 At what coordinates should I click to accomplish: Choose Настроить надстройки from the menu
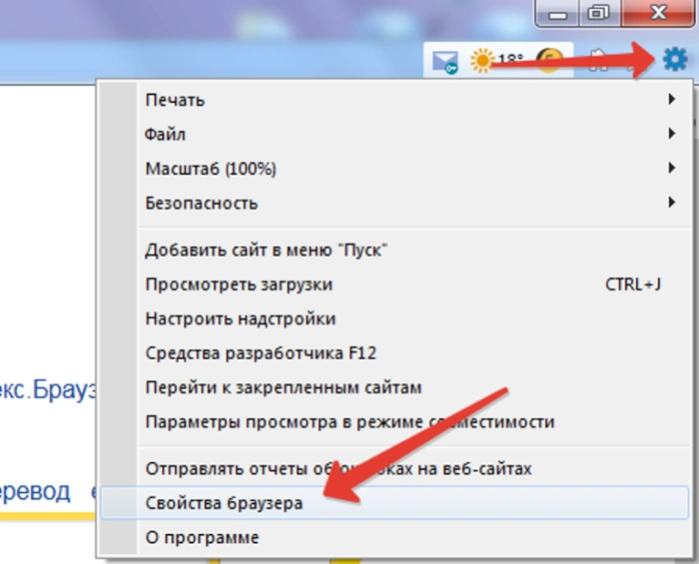point(395,319)
